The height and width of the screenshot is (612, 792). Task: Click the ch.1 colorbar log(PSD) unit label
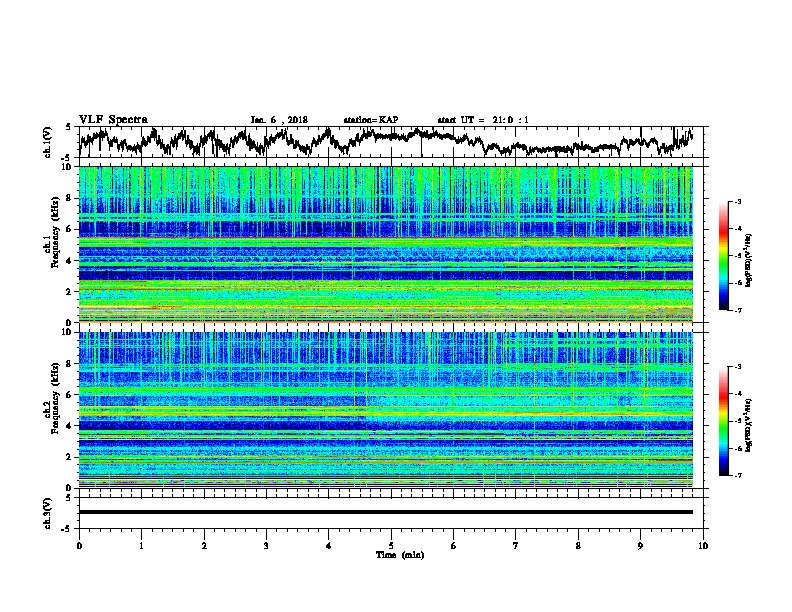pyautogui.click(x=749, y=260)
